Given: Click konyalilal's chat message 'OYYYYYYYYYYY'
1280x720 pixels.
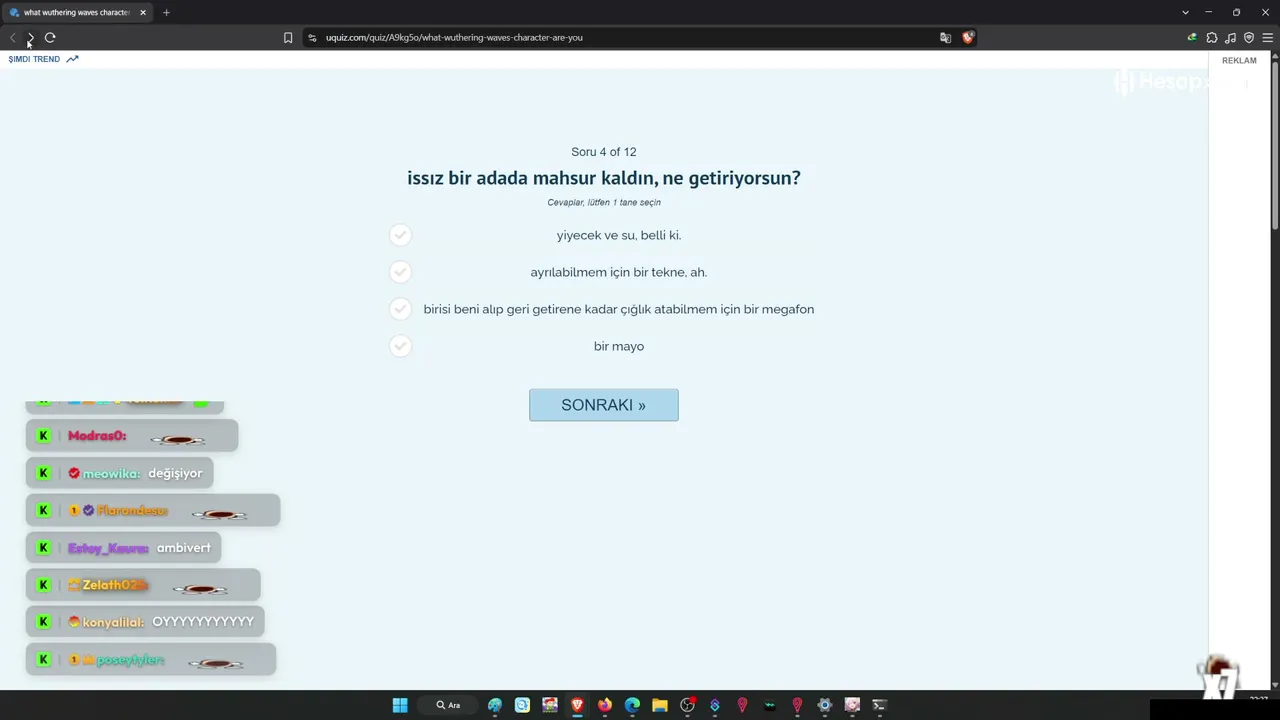Looking at the screenshot, I should pos(203,622).
